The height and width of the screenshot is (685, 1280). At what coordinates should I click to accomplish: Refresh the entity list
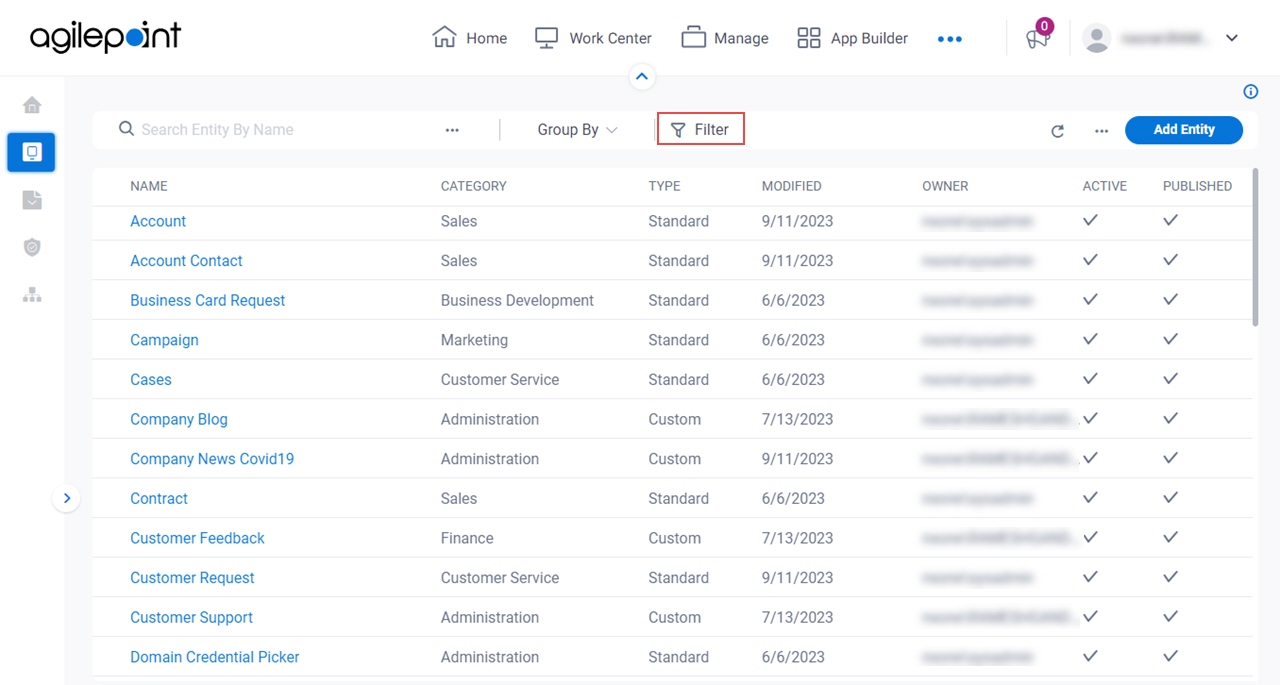1057,131
